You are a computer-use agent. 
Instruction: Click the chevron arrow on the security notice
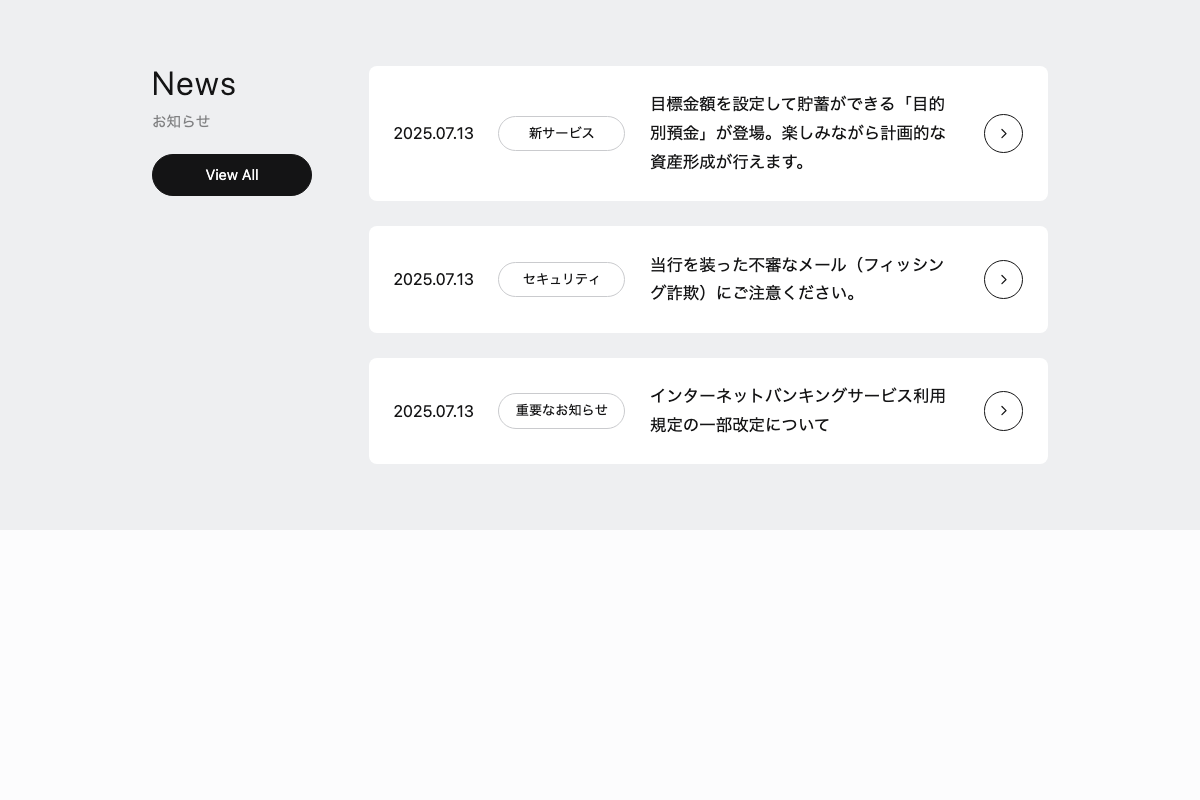tap(1003, 279)
